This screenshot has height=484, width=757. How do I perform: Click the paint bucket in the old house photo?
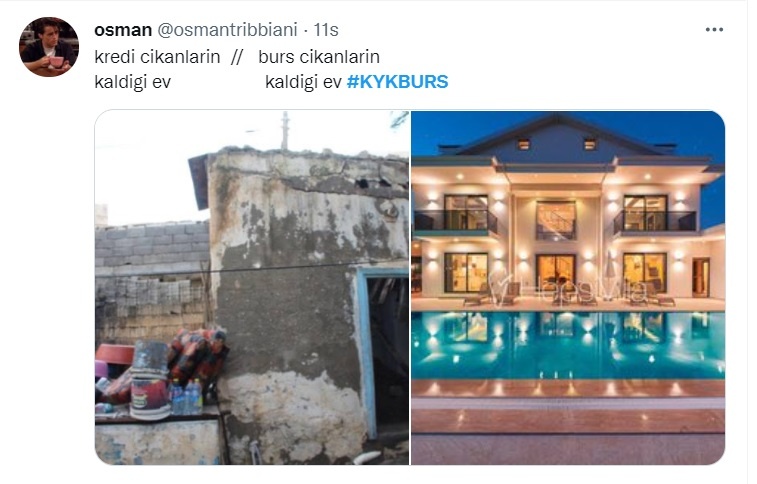tap(150, 380)
